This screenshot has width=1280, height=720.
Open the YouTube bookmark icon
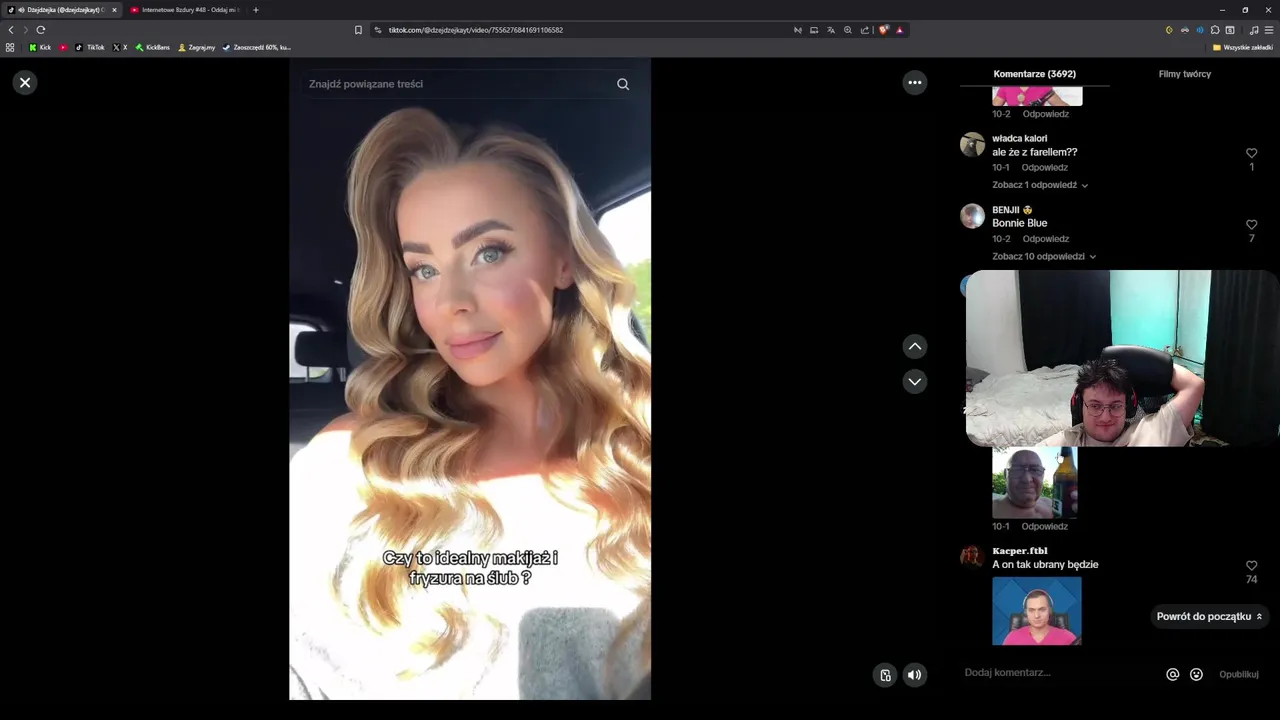63,47
